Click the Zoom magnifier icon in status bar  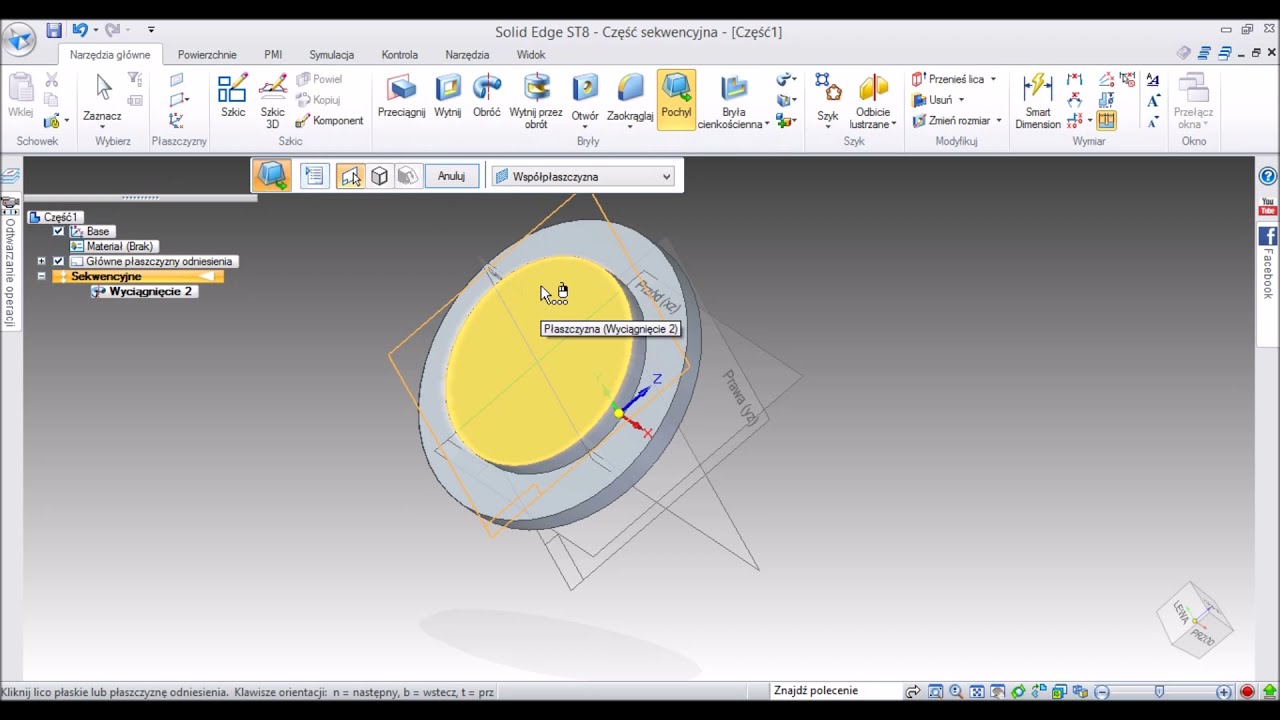[956, 692]
